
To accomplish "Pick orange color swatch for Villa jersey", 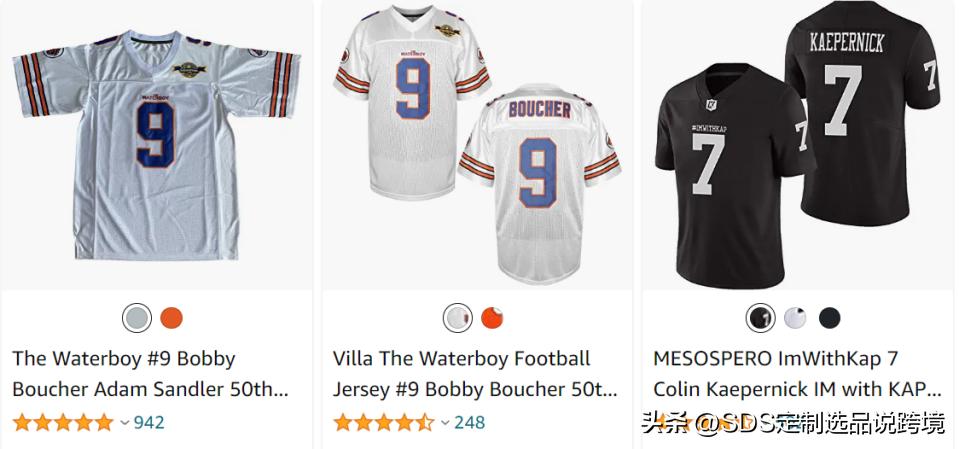I will (x=492, y=318).
